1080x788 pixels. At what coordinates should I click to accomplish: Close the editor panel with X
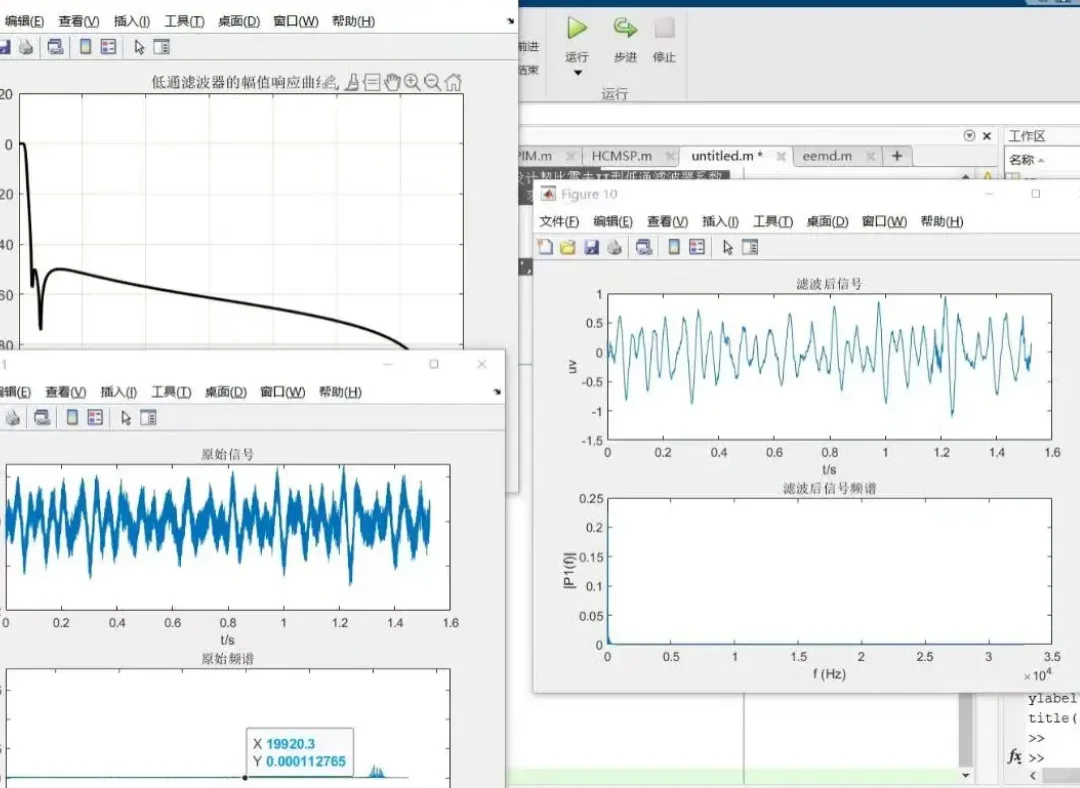(986, 136)
